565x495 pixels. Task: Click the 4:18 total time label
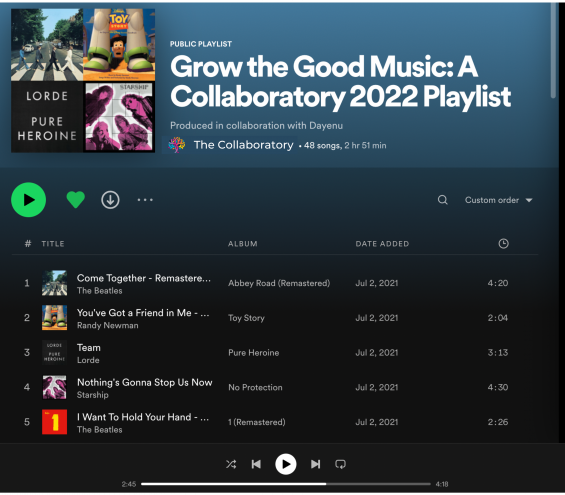442,484
